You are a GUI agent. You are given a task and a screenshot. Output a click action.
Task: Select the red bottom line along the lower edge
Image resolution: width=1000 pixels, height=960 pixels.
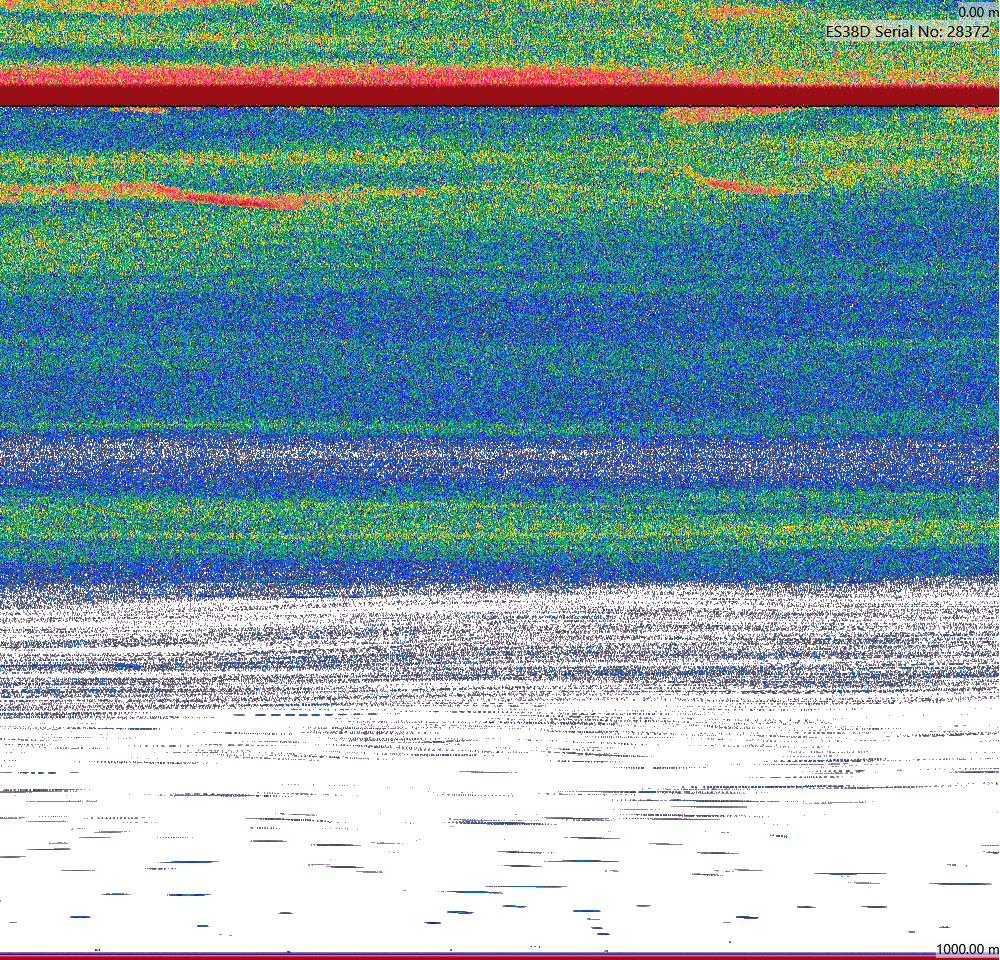pos(500,957)
